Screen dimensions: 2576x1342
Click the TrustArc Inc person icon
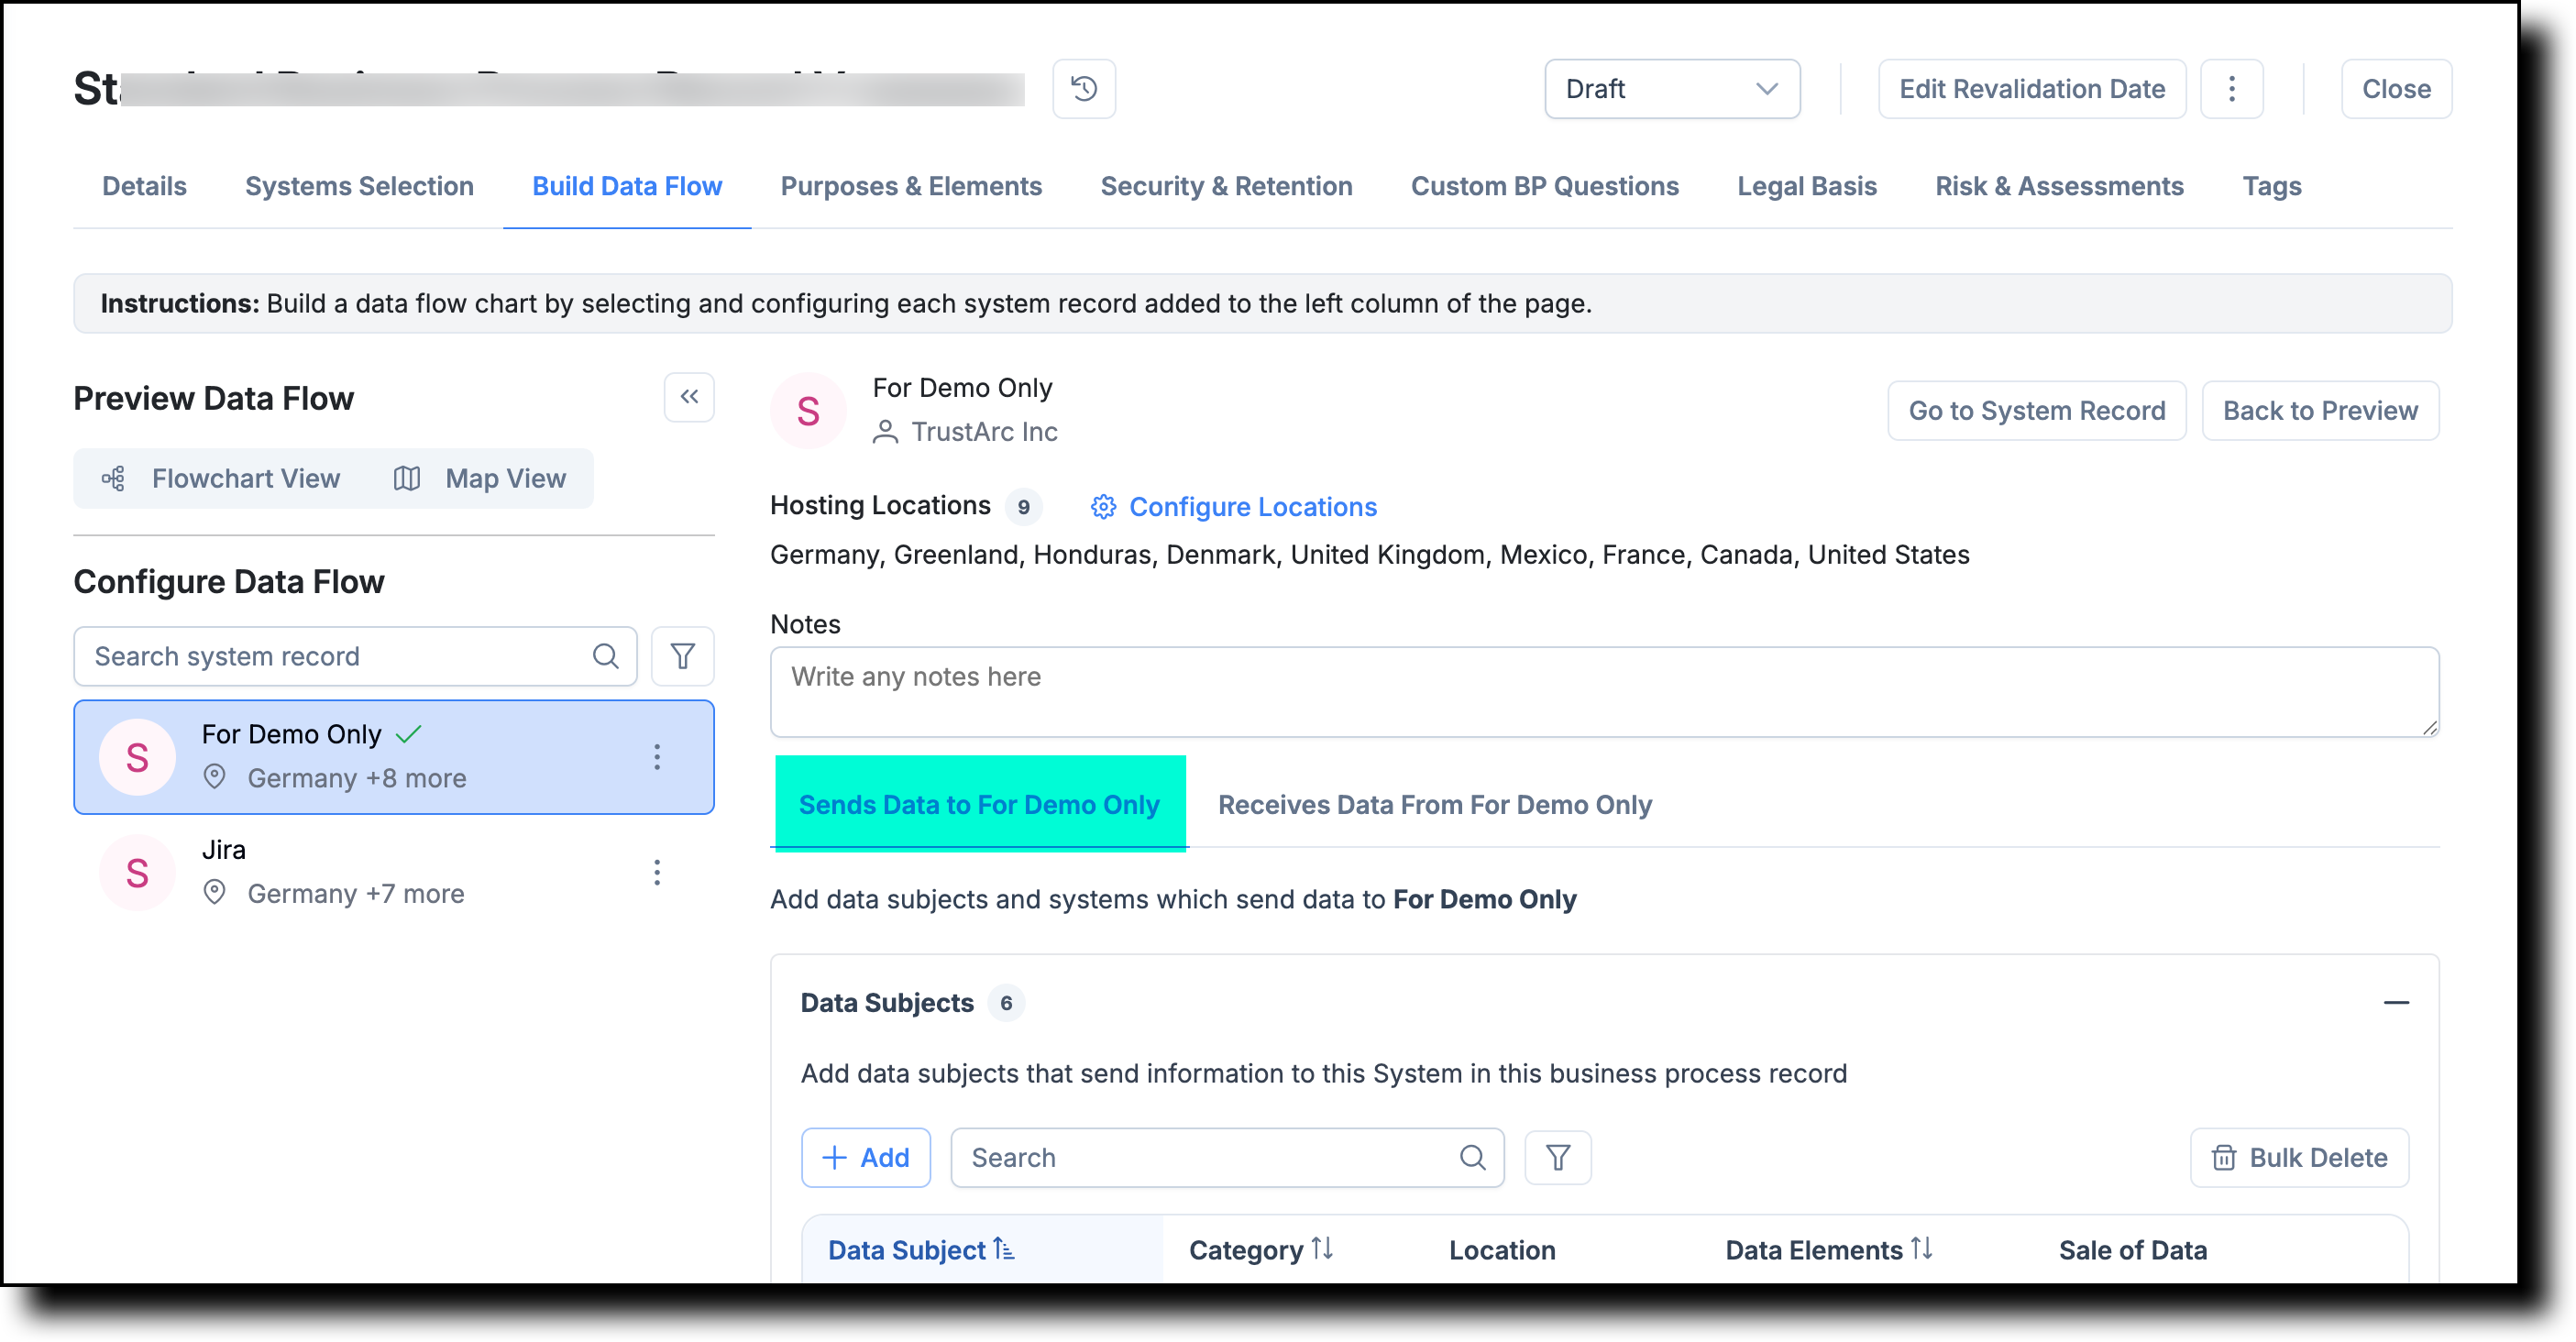[x=884, y=432]
